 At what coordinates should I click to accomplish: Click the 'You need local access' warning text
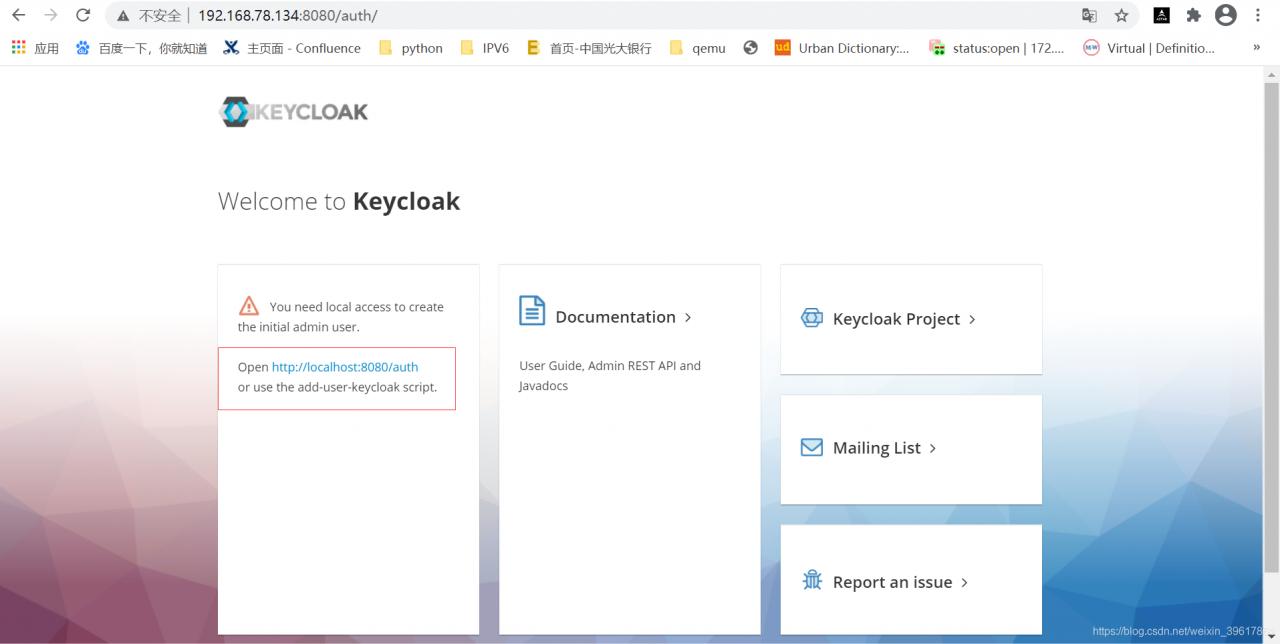(x=341, y=317)
